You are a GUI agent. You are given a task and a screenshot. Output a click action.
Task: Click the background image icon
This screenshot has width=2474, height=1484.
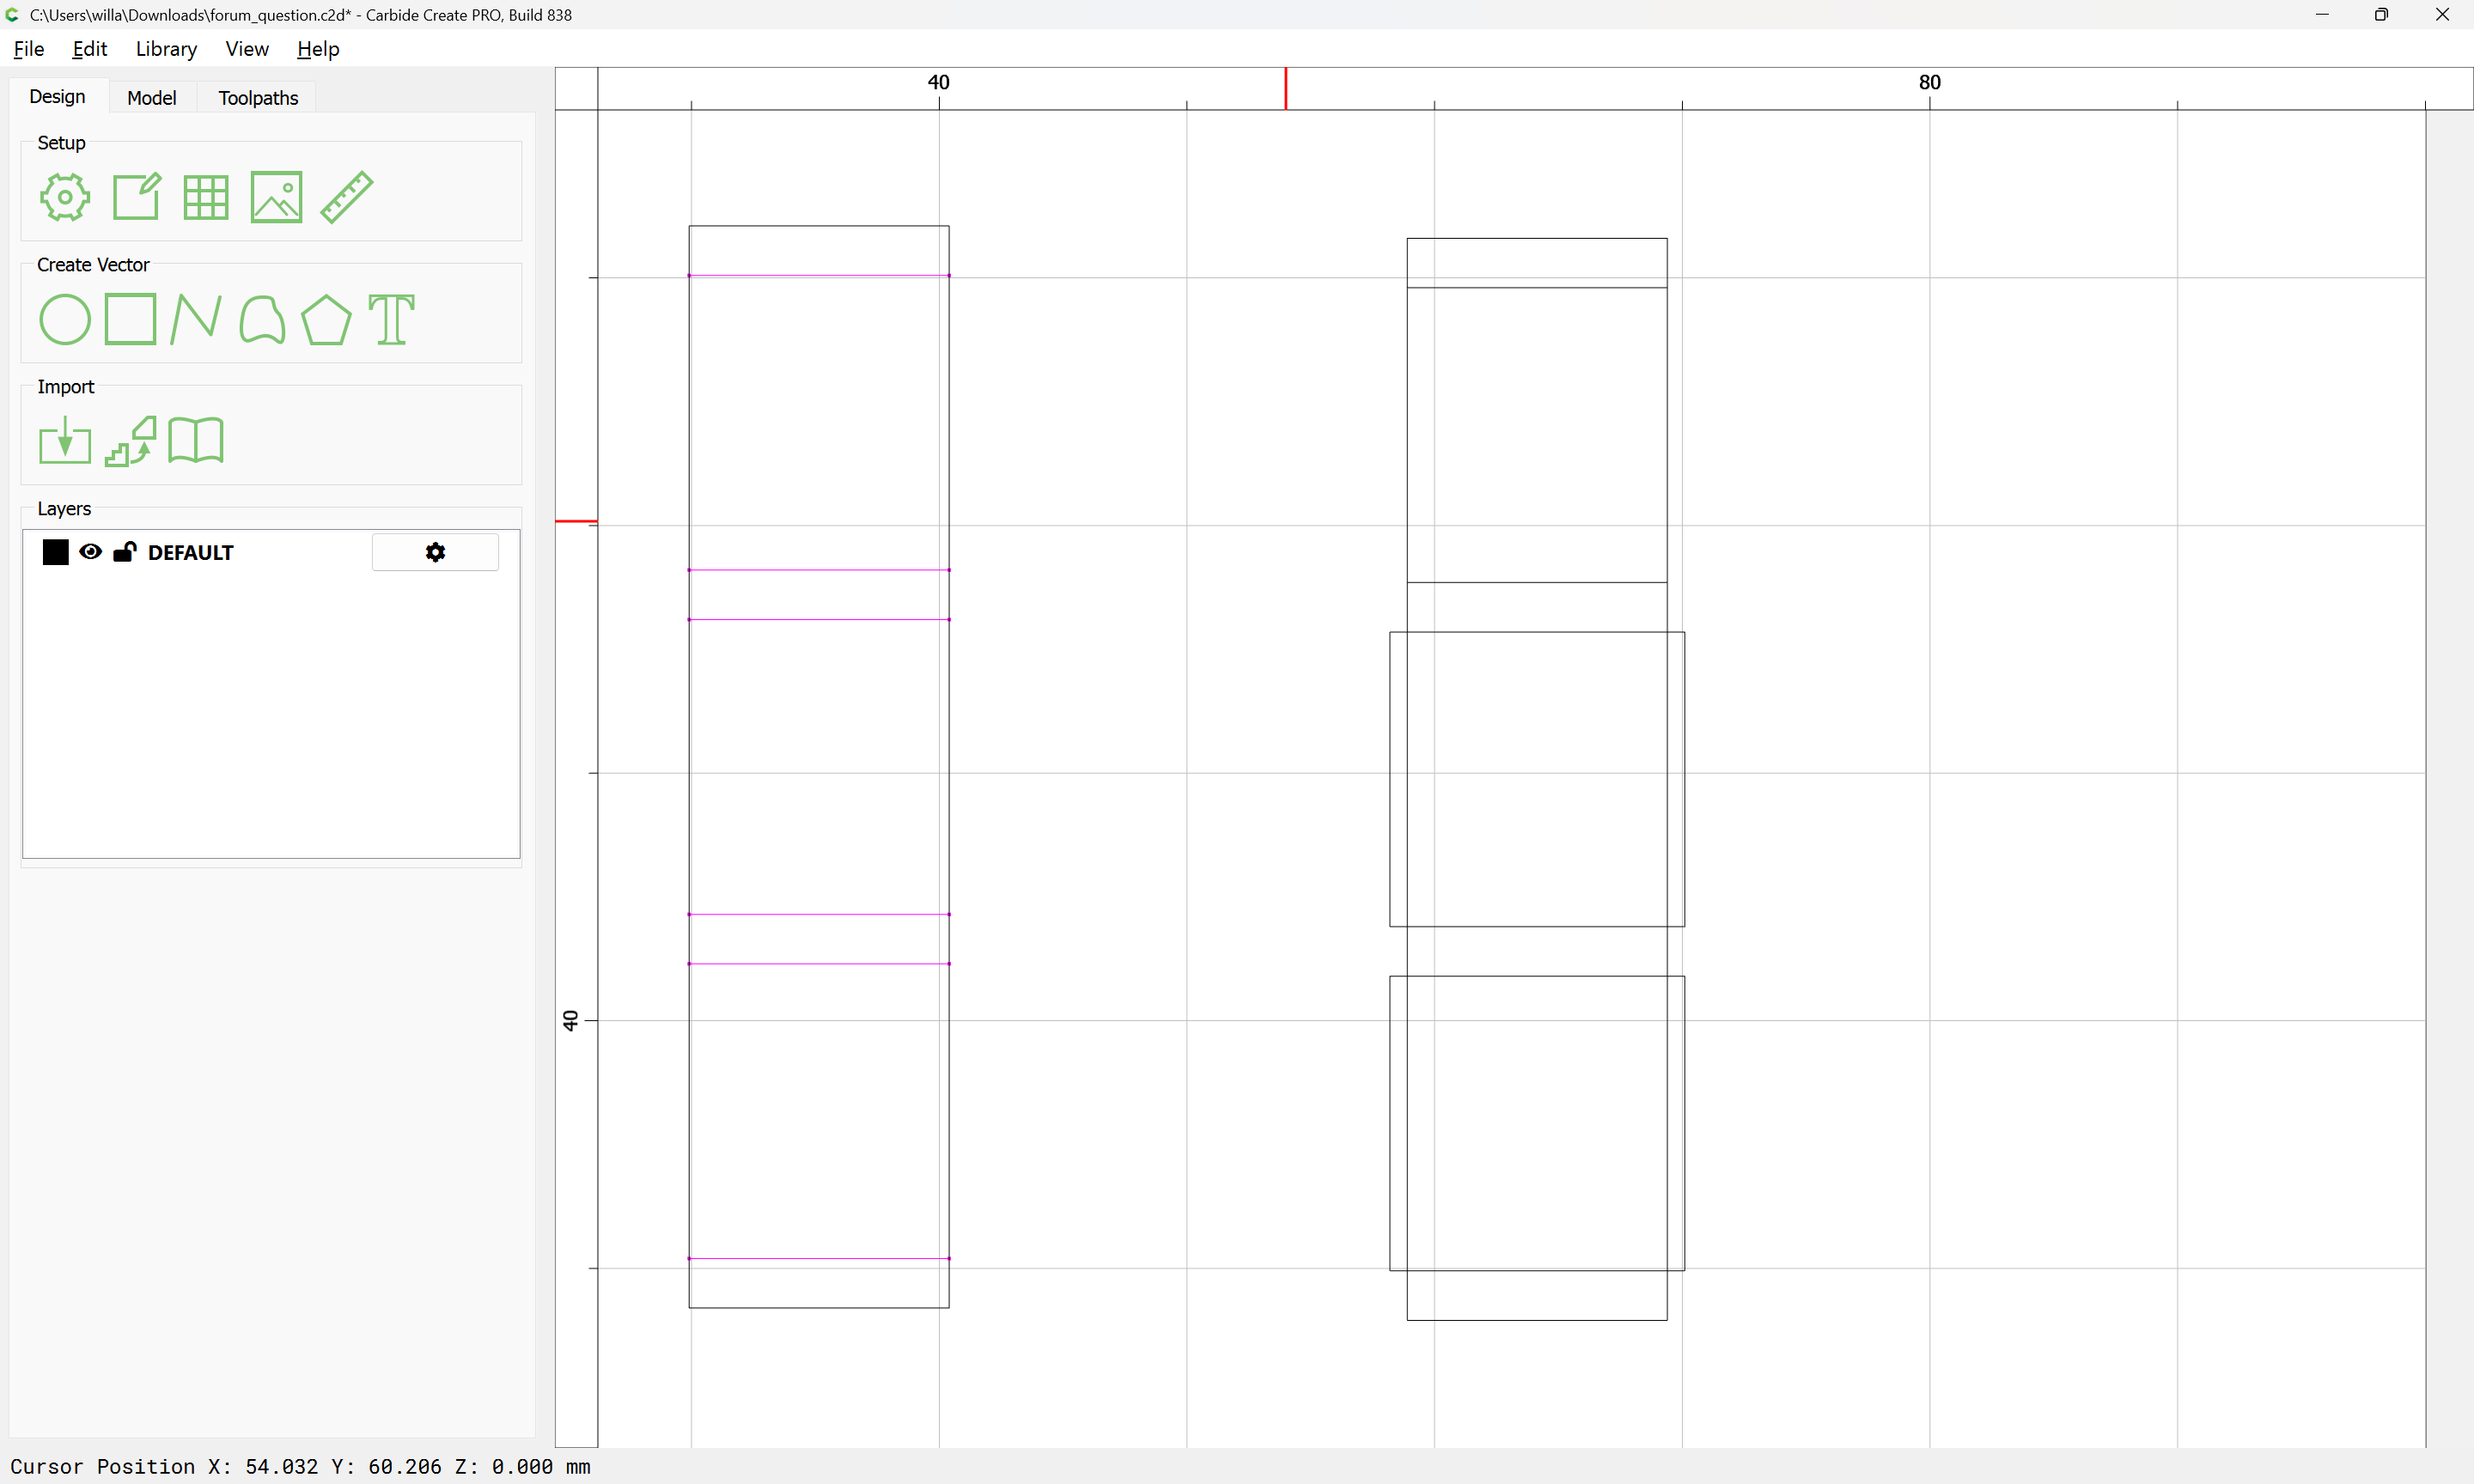276,197
